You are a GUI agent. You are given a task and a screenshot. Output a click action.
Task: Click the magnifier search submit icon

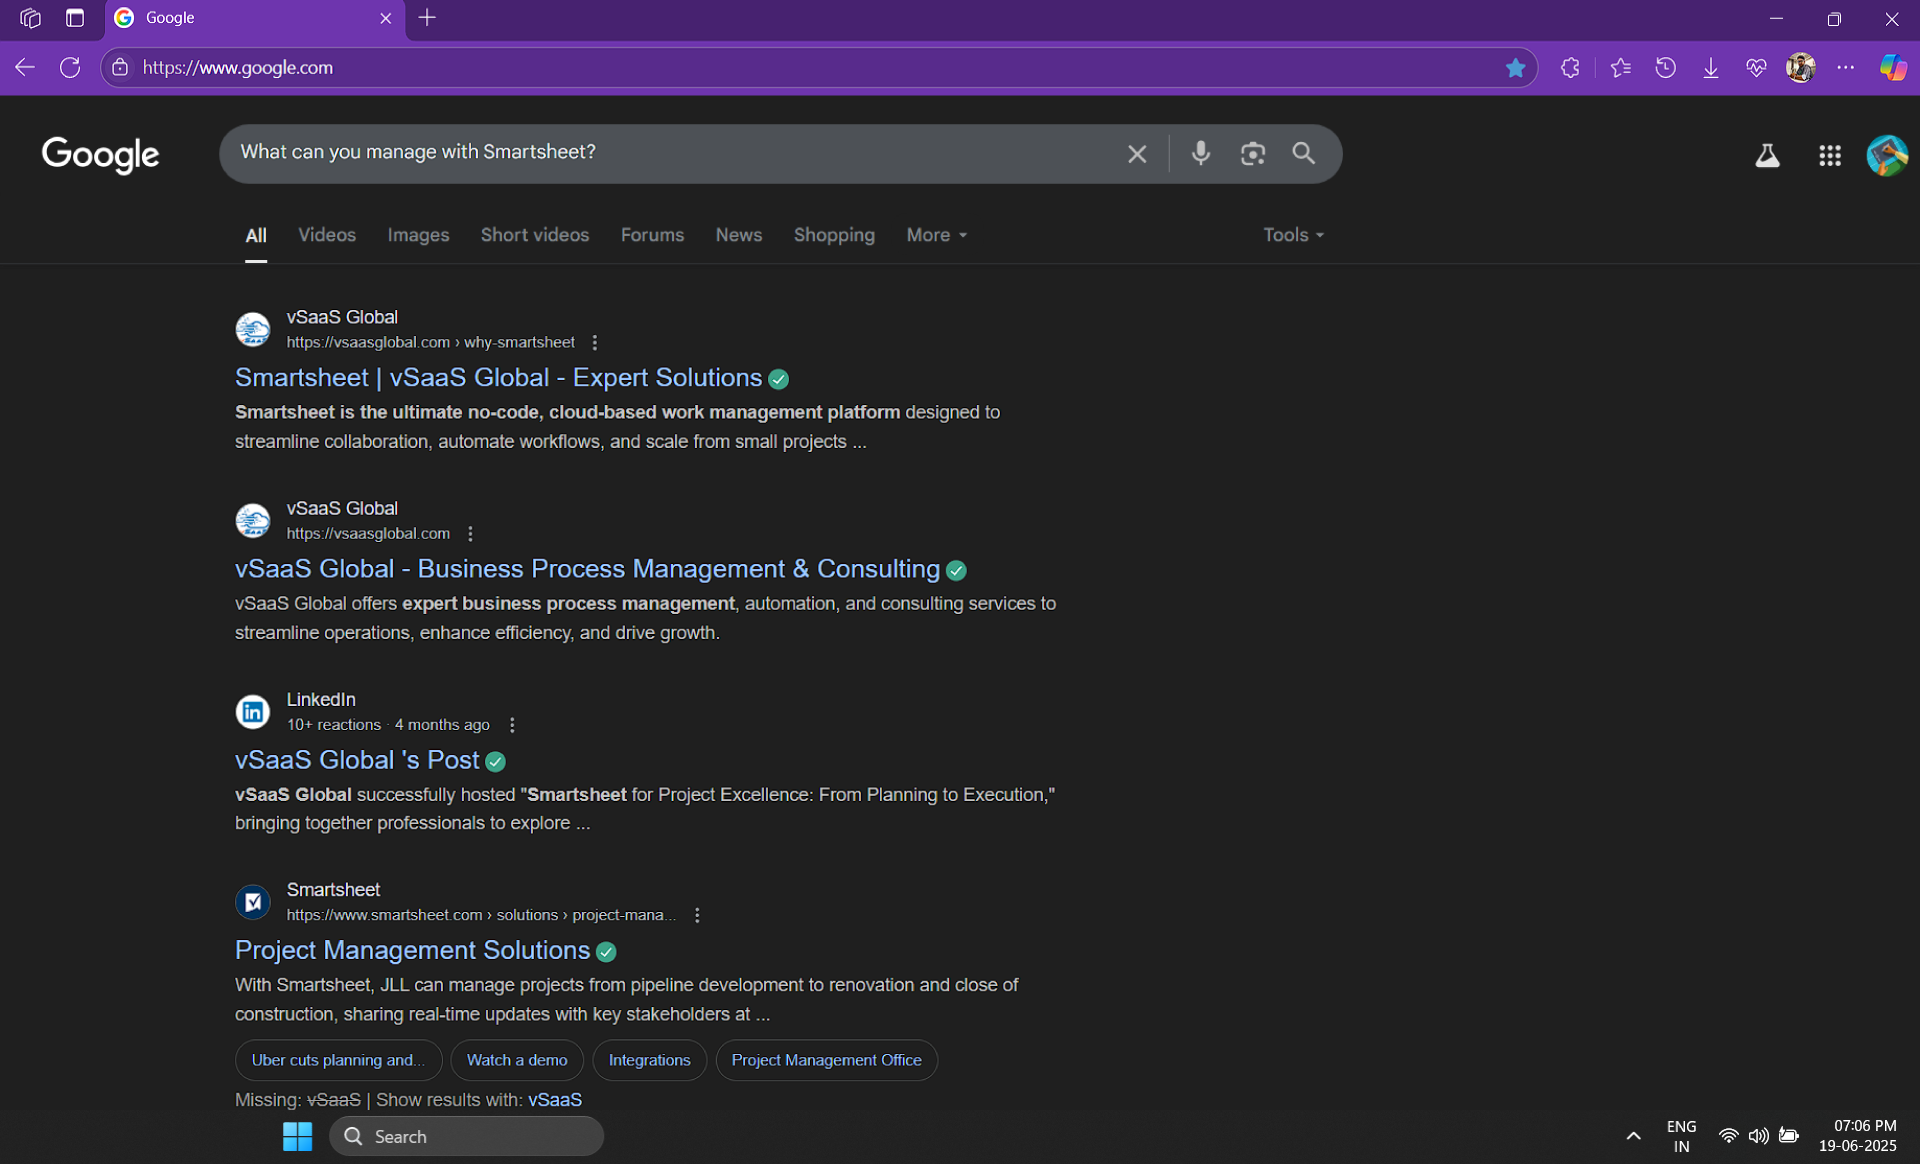(1303, 153)
